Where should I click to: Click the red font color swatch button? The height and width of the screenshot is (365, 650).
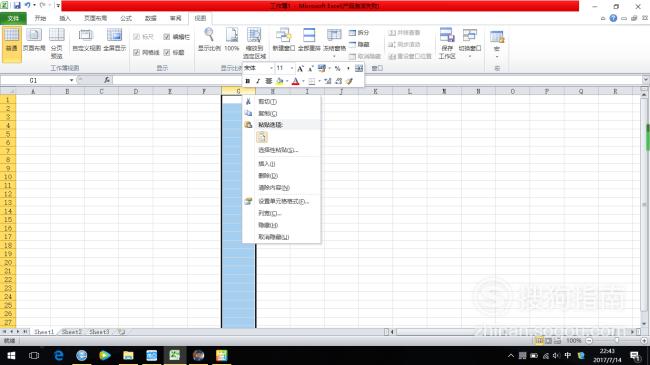296,81
